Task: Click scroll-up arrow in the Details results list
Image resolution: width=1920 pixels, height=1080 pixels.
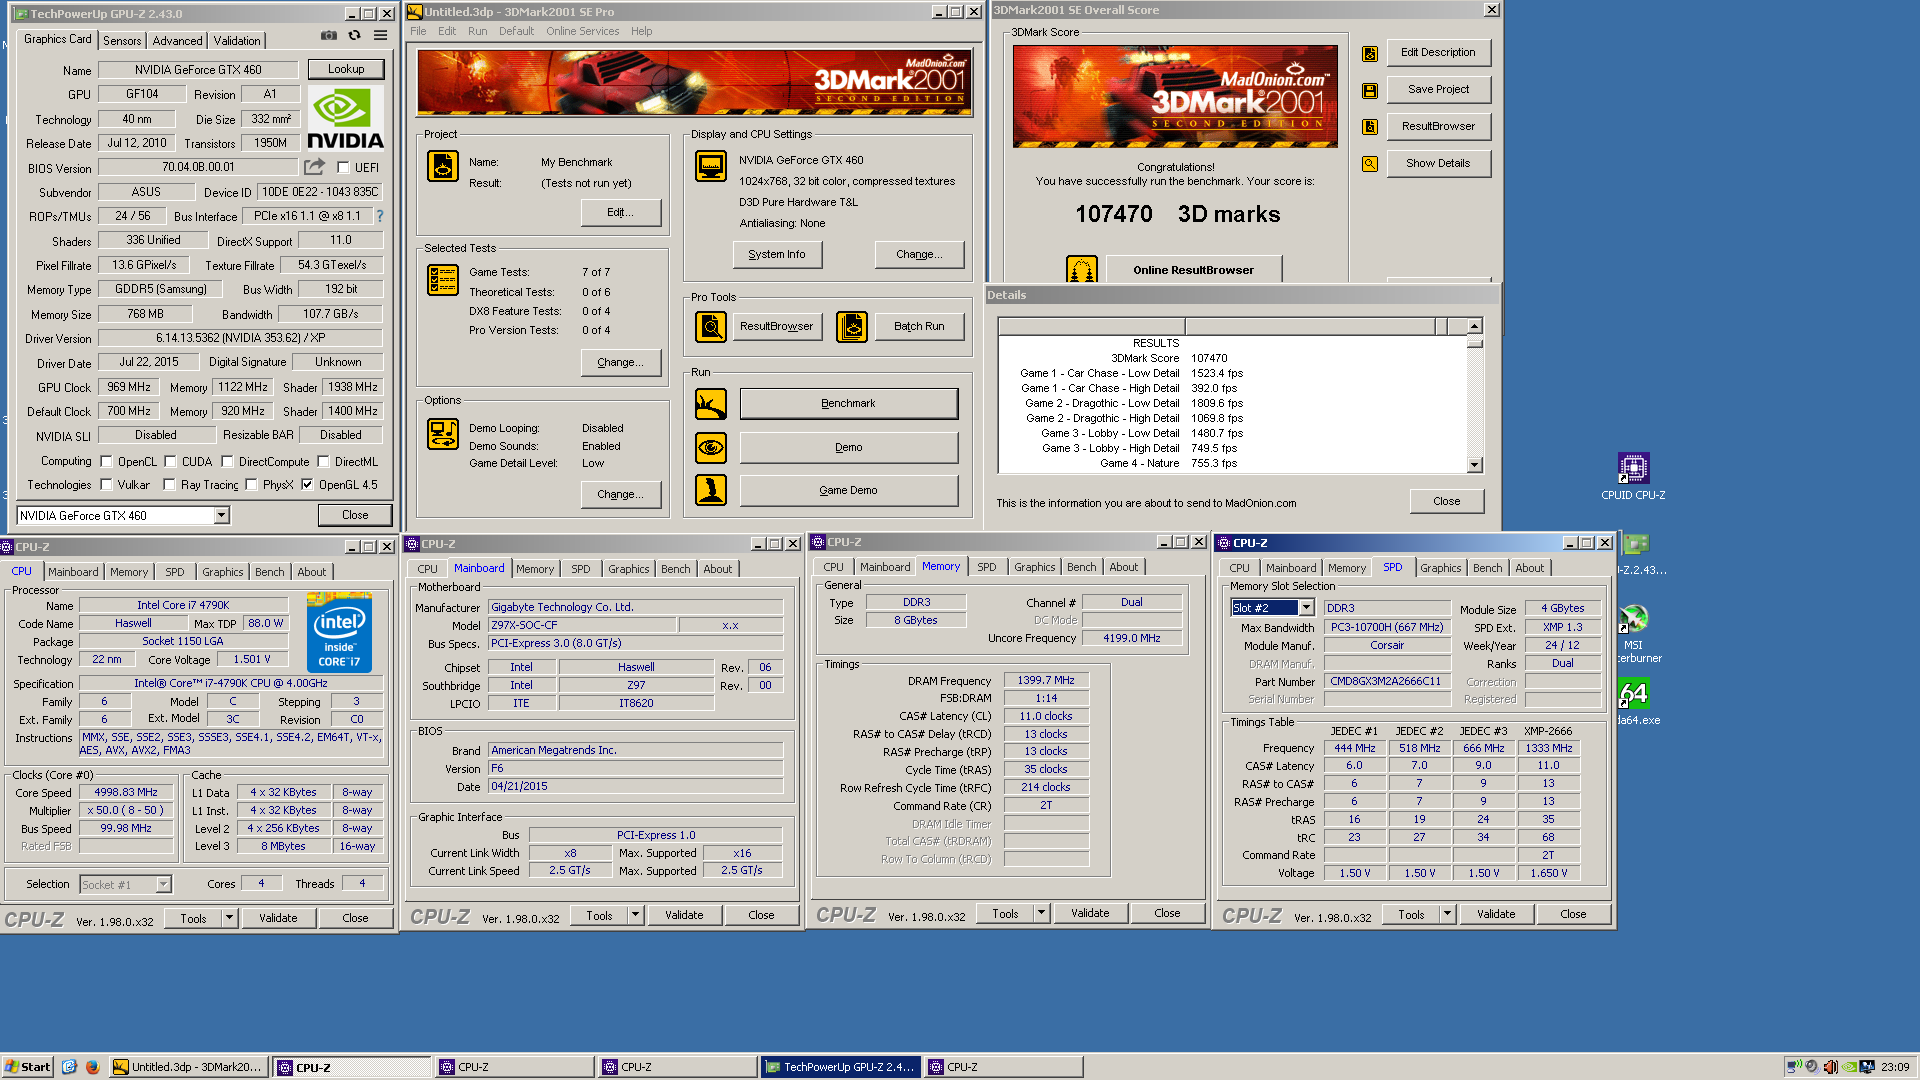Action: (x=1474, y=326)
